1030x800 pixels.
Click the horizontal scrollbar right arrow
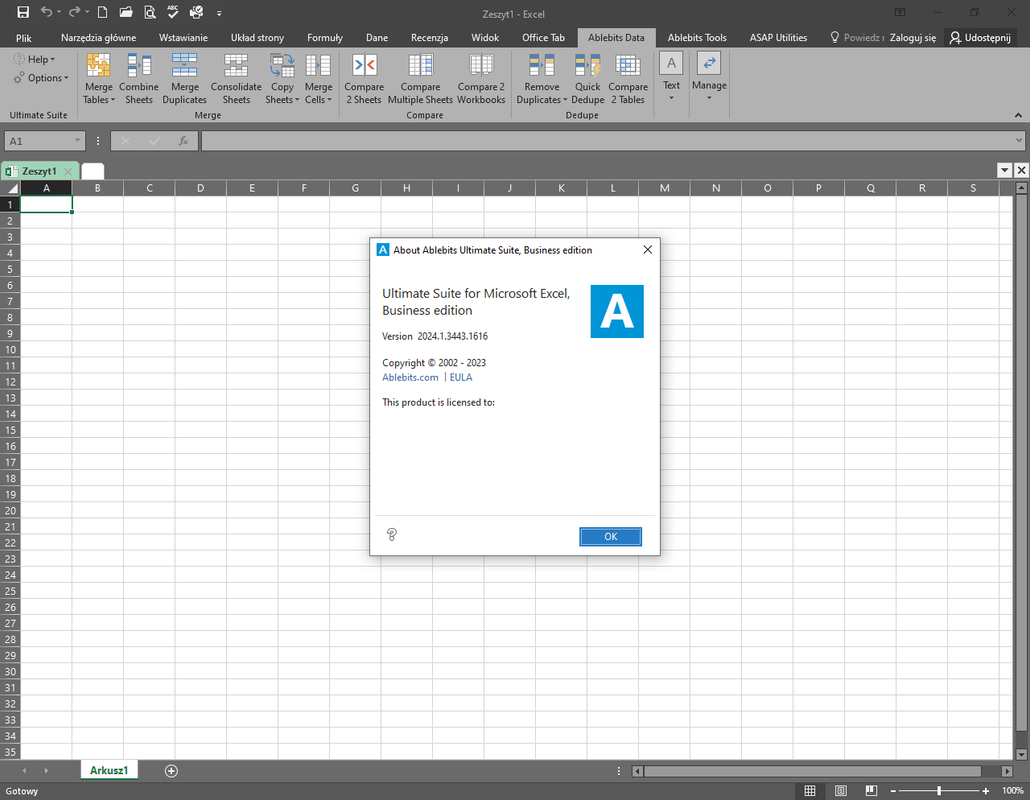click(1007, 771)
